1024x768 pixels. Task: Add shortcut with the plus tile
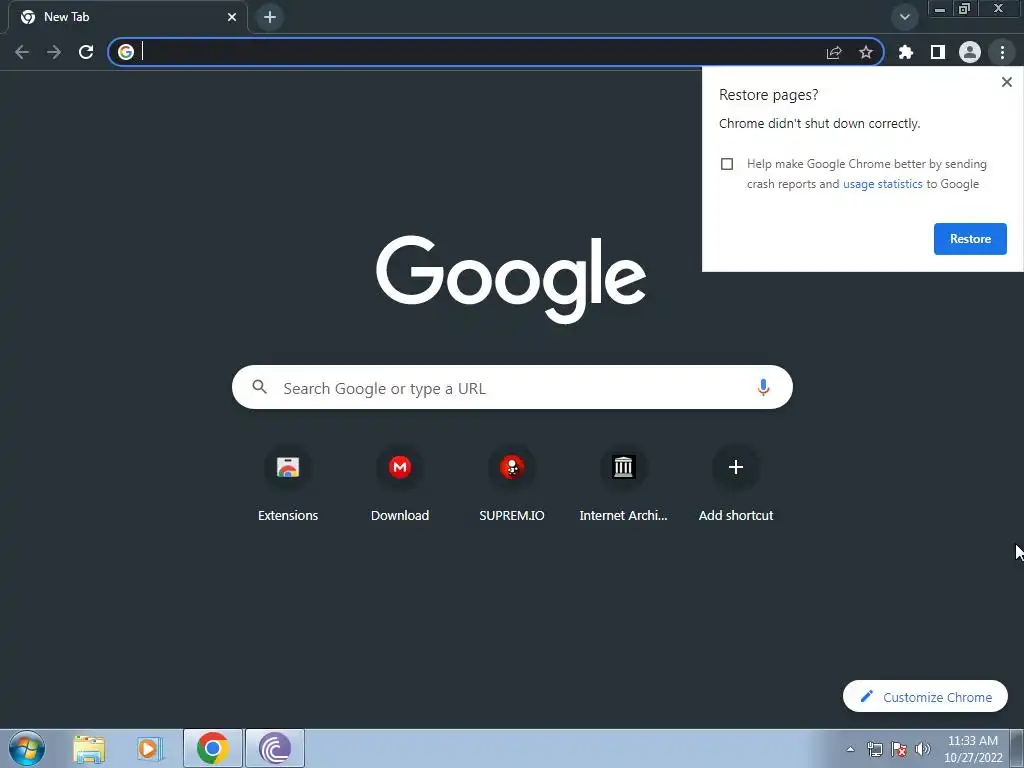pos(736,484)
